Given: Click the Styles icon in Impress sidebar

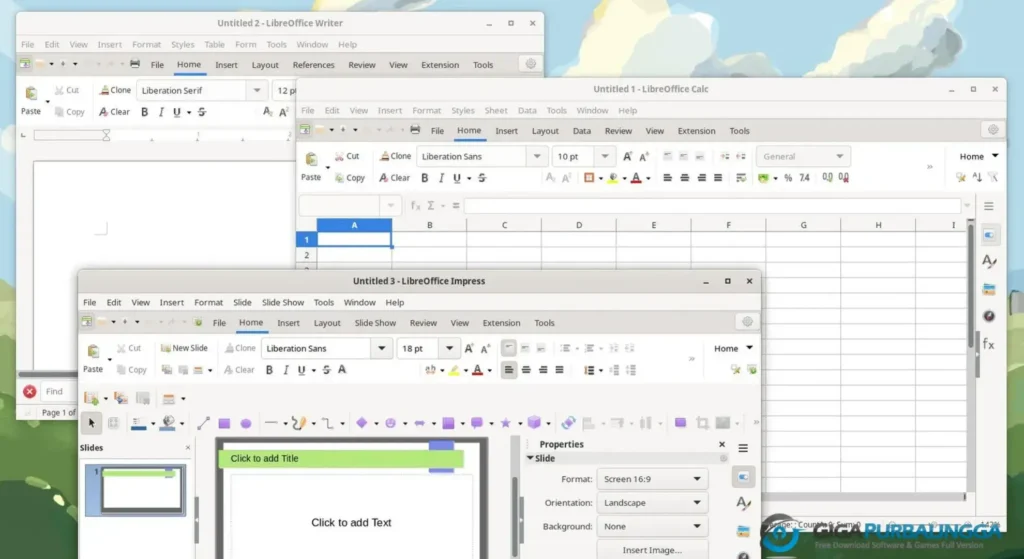Looking at the screenshot, I should pyautogui.click(x=743, y=503).
